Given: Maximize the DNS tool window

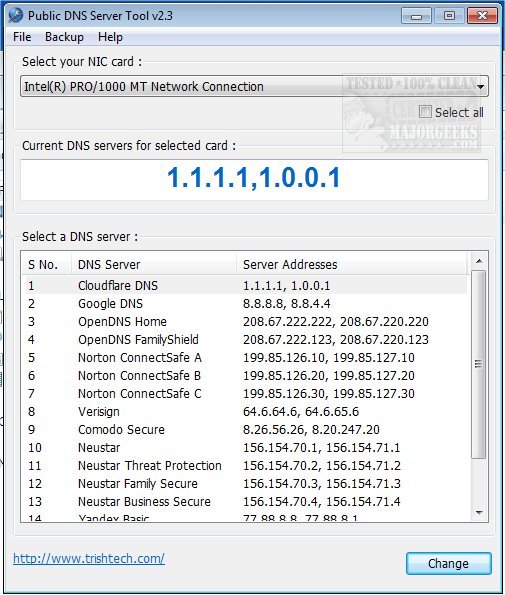Looking at the screenshot, I should tap(449, 16).
